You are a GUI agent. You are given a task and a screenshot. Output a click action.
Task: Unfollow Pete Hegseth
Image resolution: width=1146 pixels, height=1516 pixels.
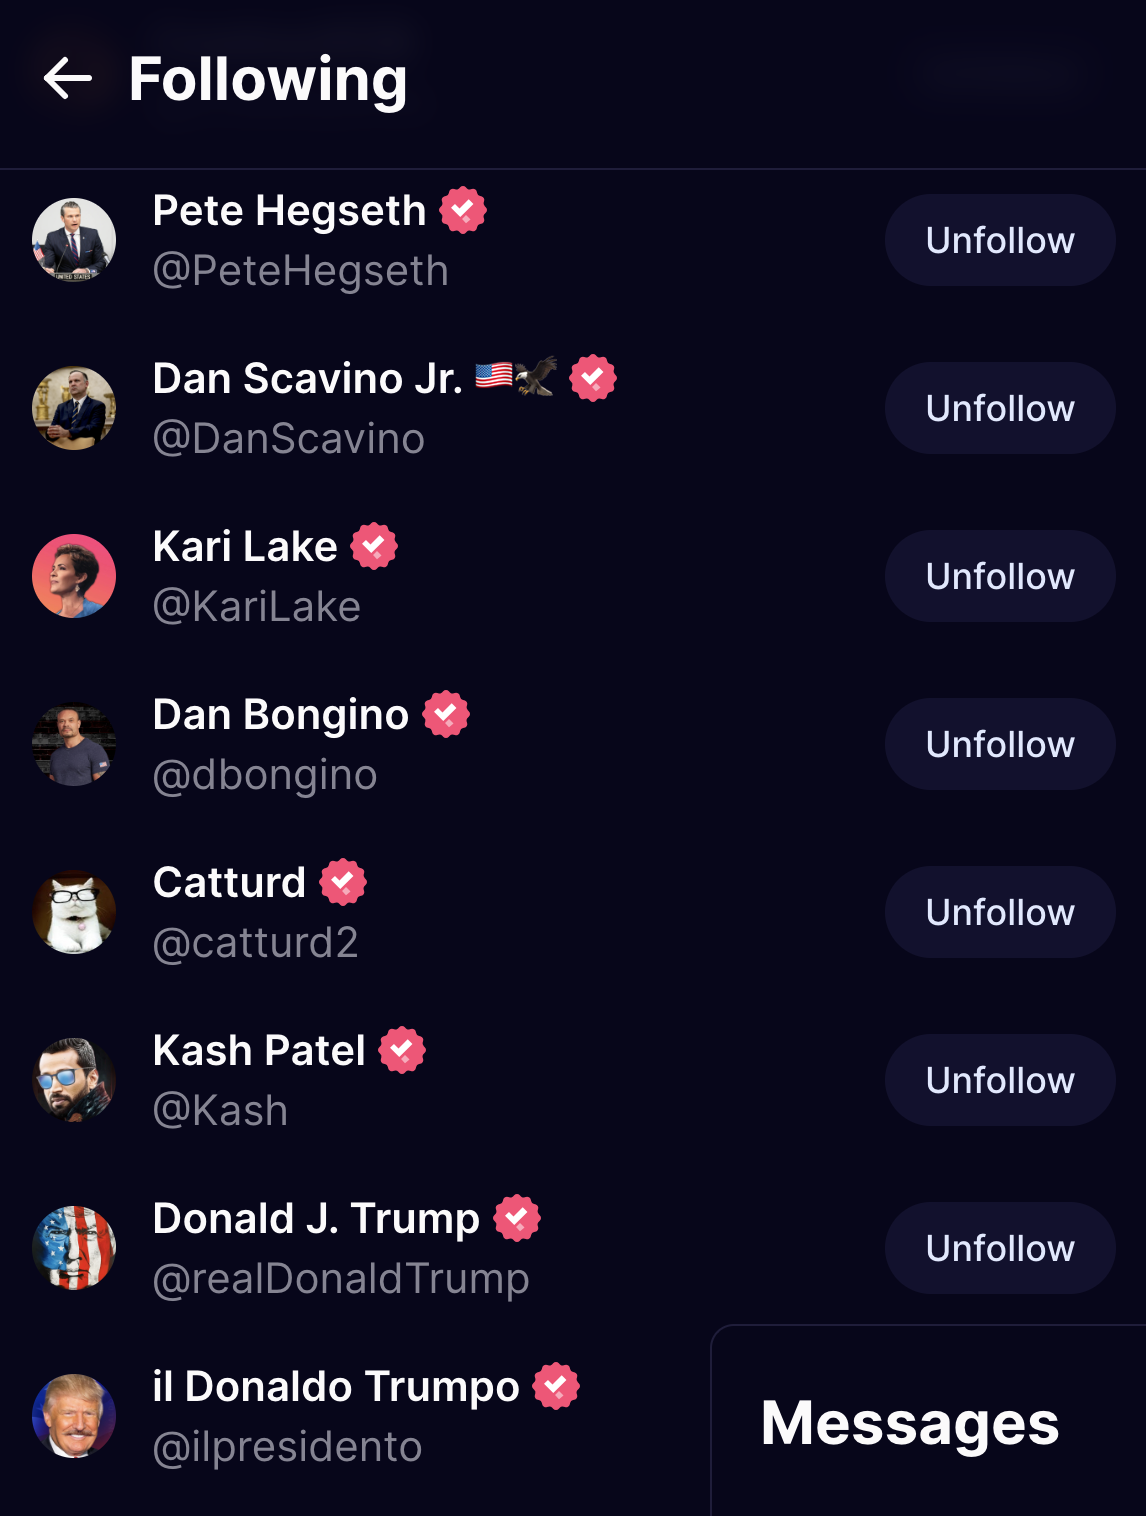click(x=999, y=240)
